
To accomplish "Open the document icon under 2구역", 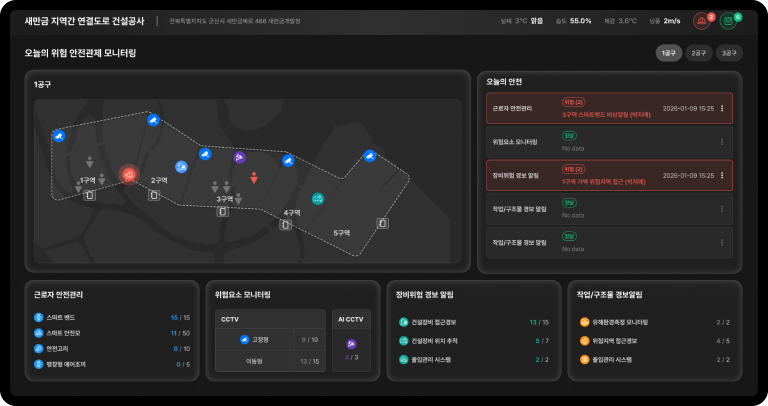I will click(x=154, y=195).
